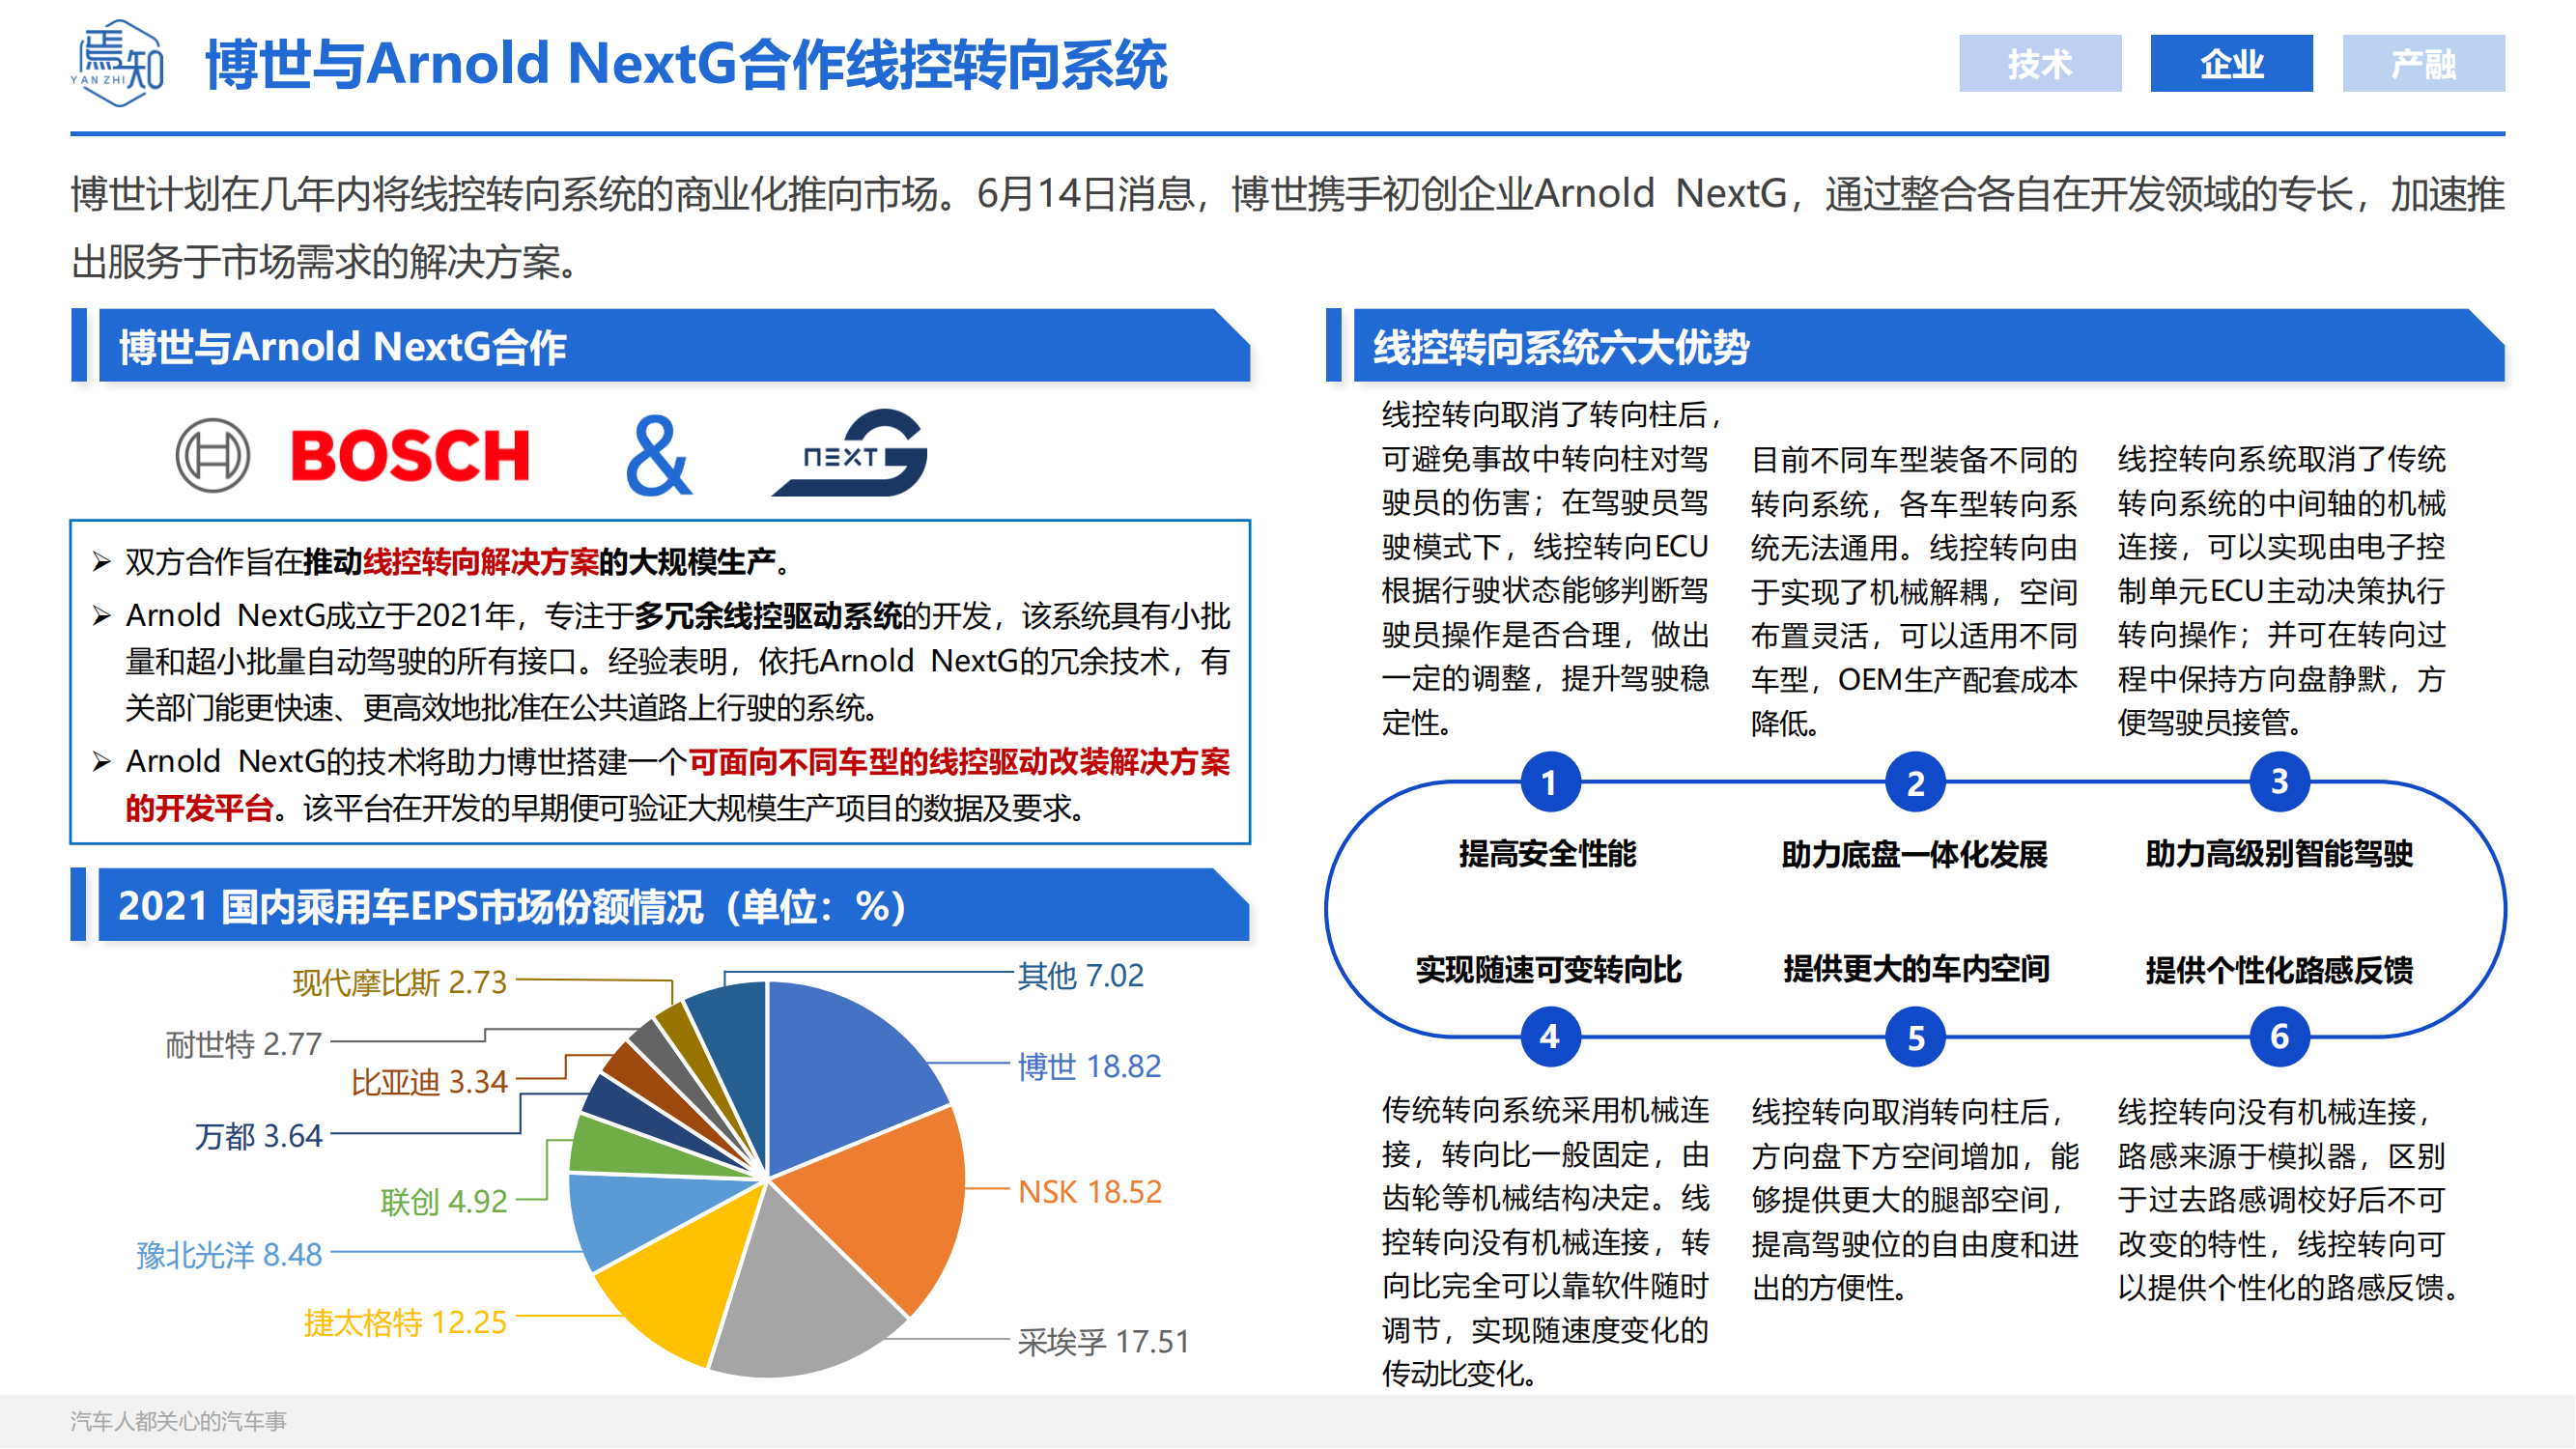Click the blue ampersand symbol between logos

coord(658,456)
